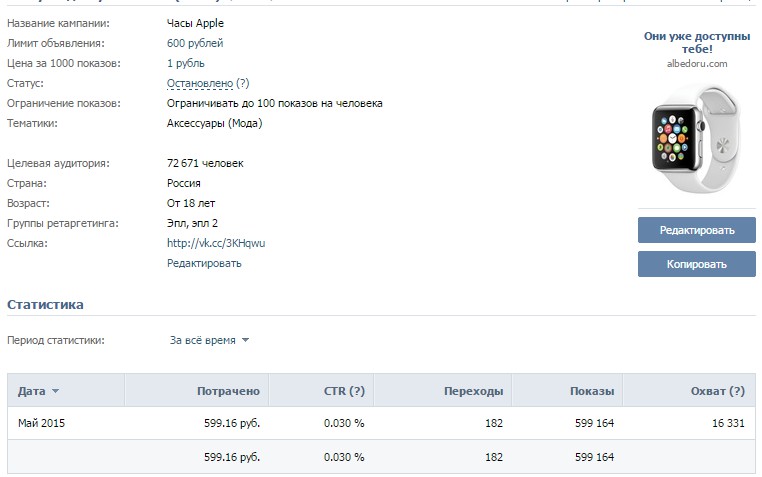This screenshot has width=762, height=477.
Task: Open the ad title Они уже доступны тебе!
Action: (696, 41)
